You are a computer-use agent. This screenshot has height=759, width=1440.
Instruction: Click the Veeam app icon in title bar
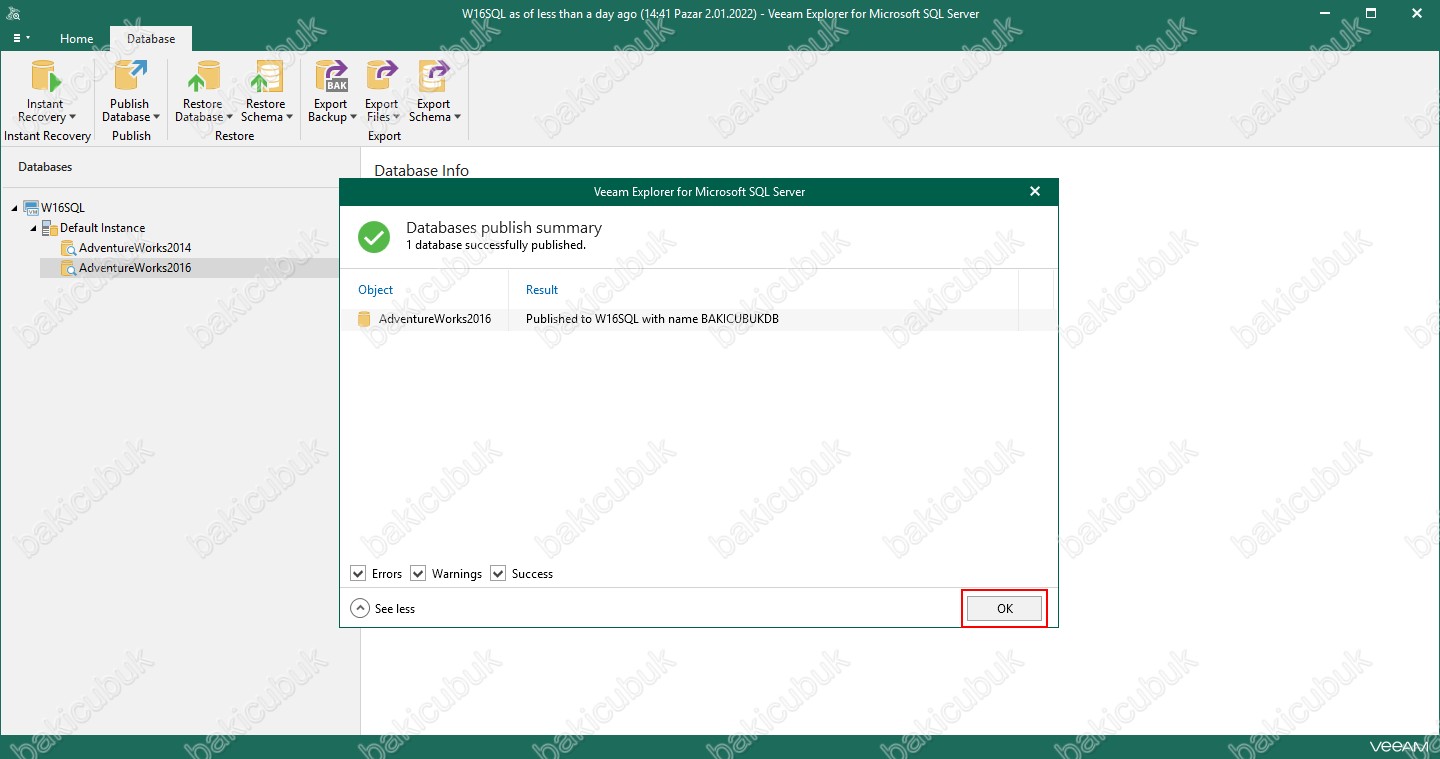click(14, 14)
